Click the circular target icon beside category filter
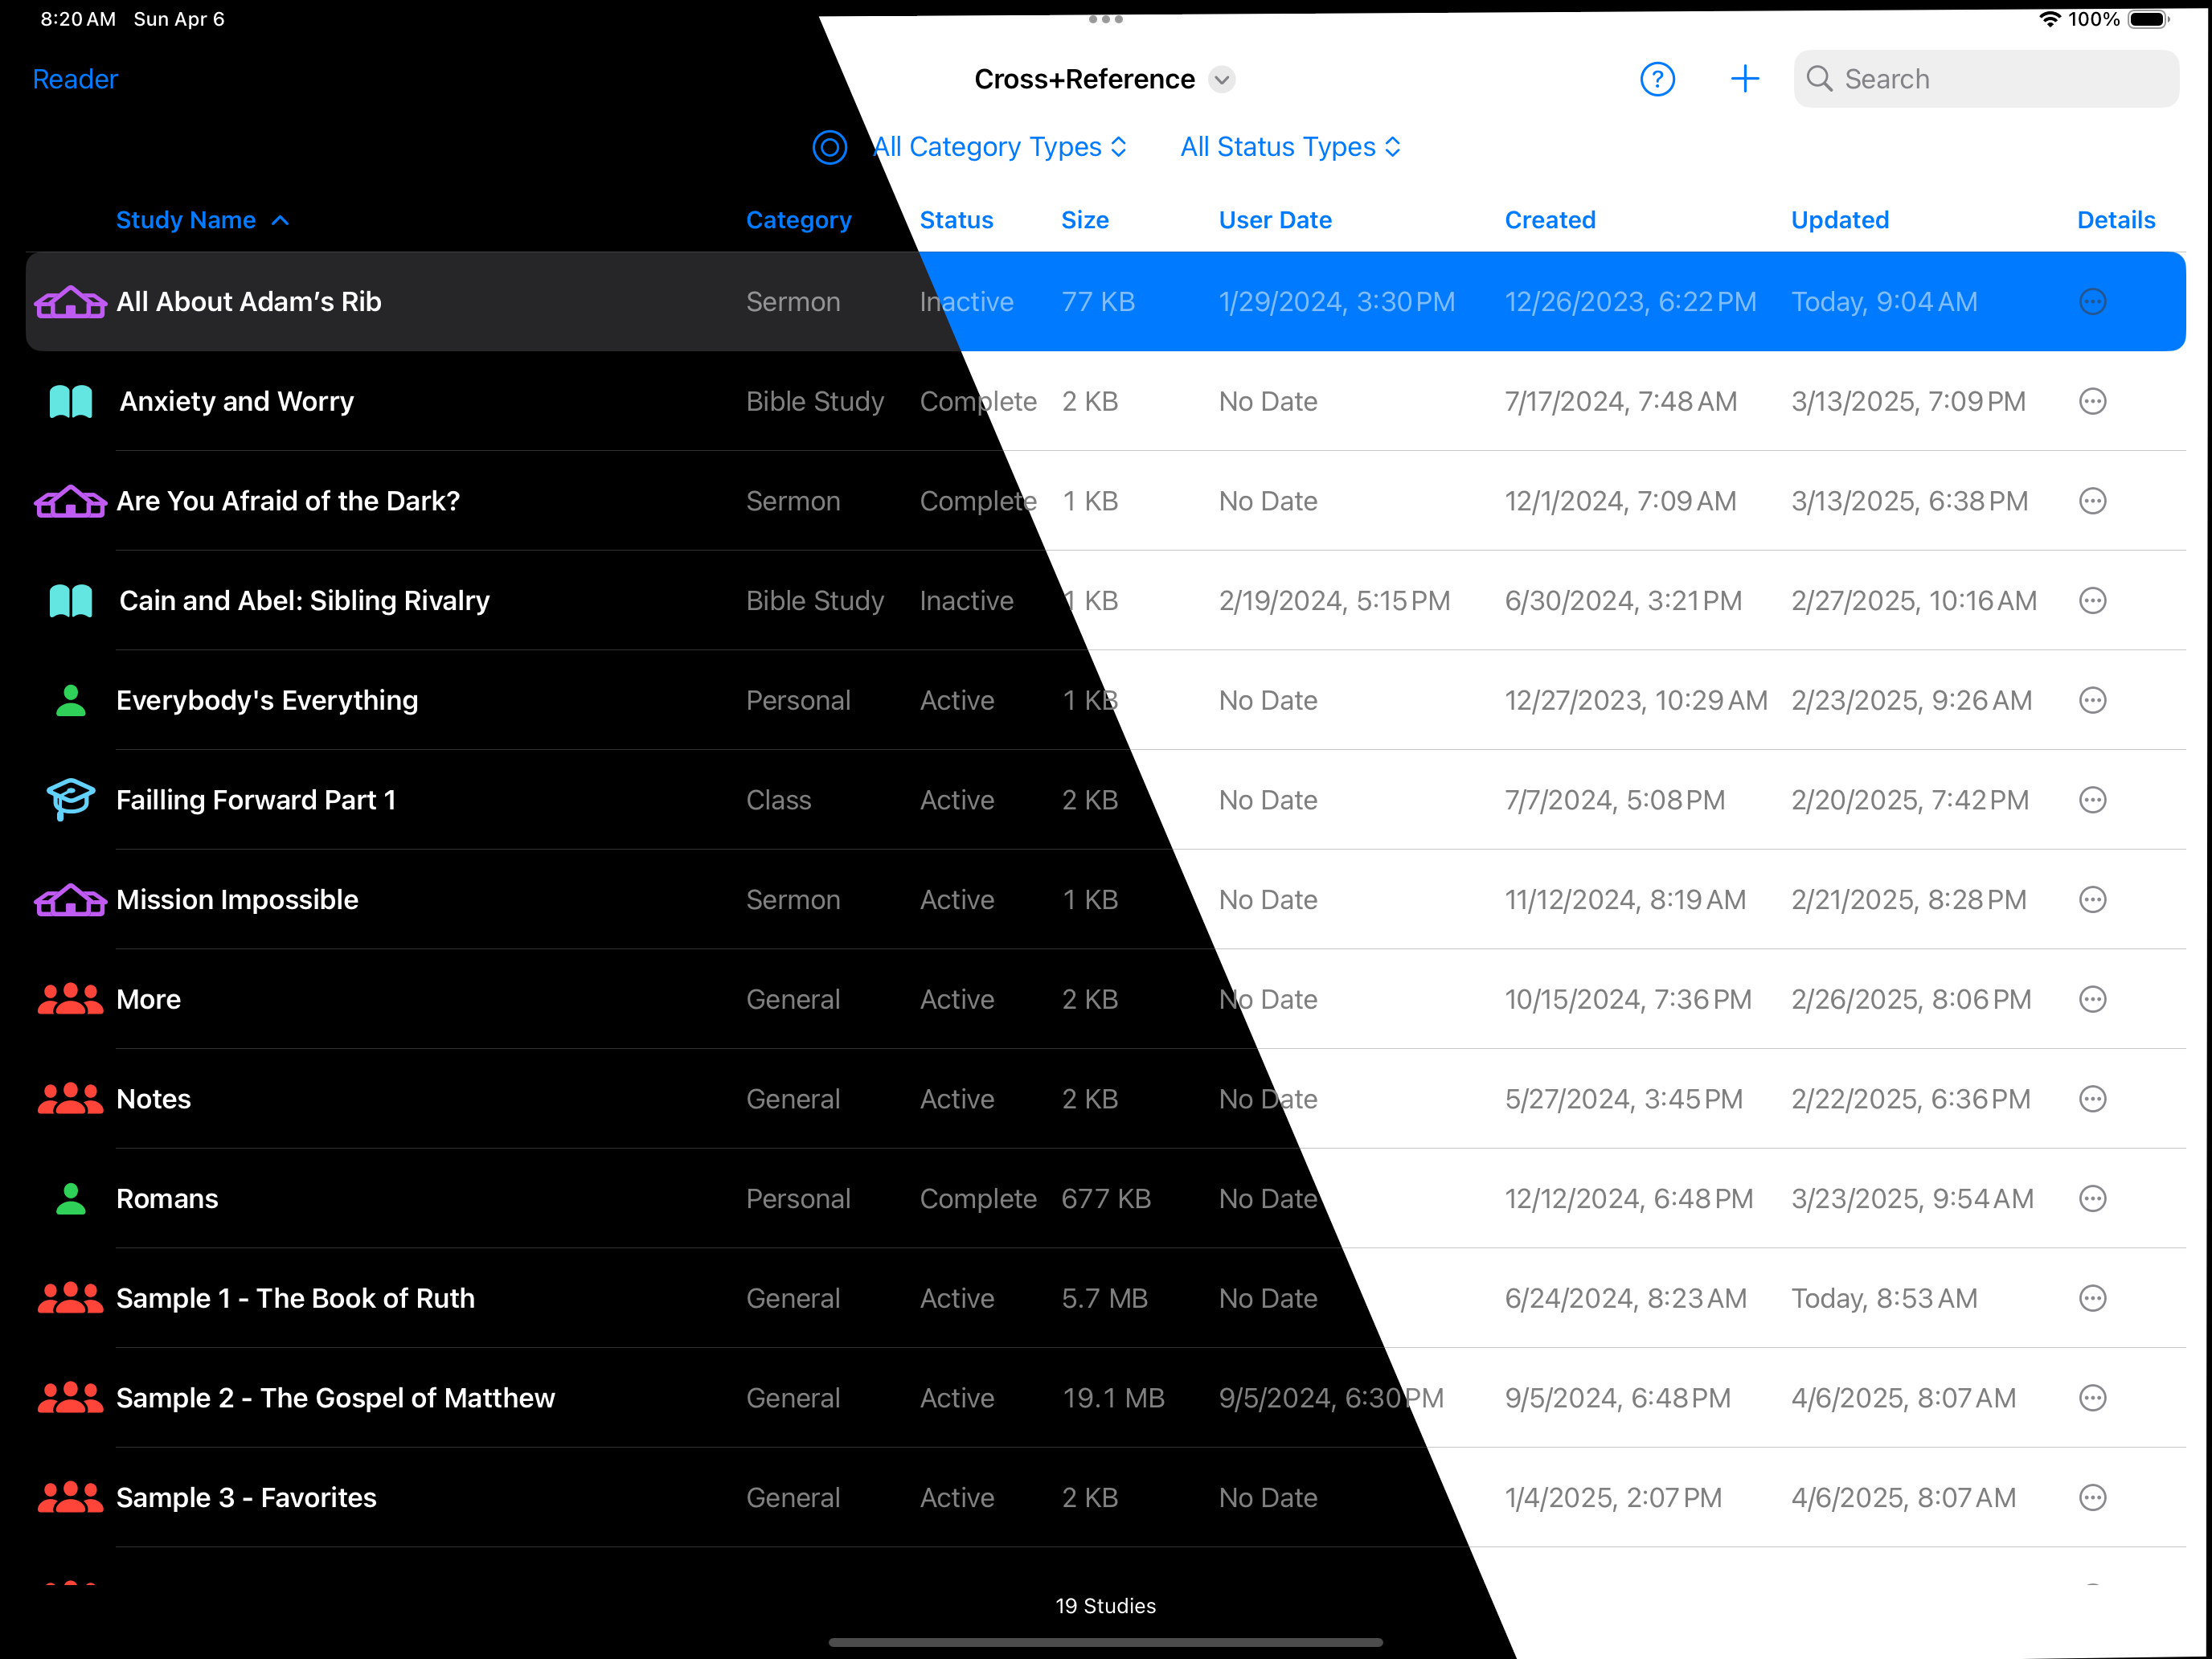This screenshot has height=1659, width=2212. click(829, 147)
